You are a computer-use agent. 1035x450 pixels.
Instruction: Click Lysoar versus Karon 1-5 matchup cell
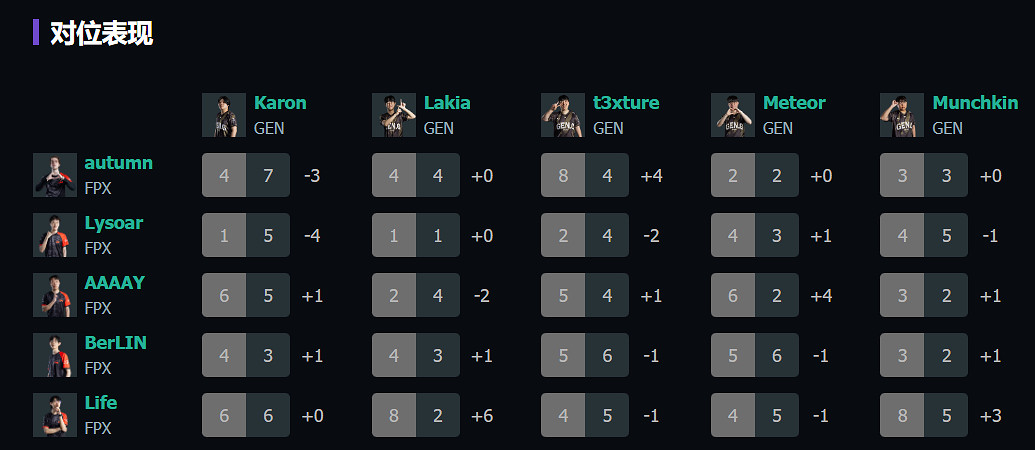click(x=245, y=235)
